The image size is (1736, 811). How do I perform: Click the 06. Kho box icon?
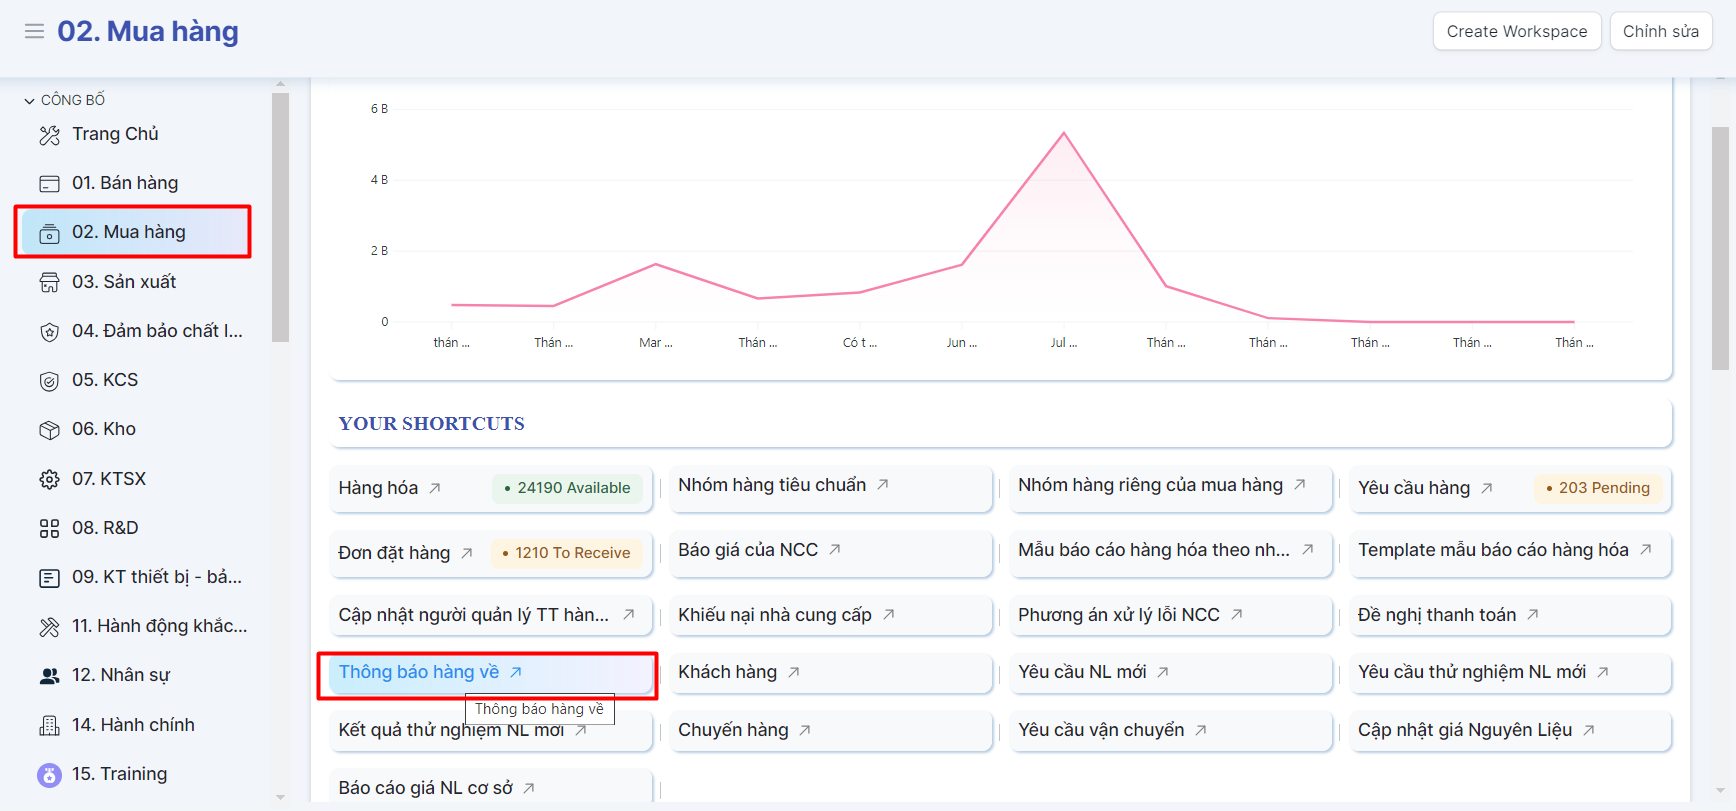point(49,430)
